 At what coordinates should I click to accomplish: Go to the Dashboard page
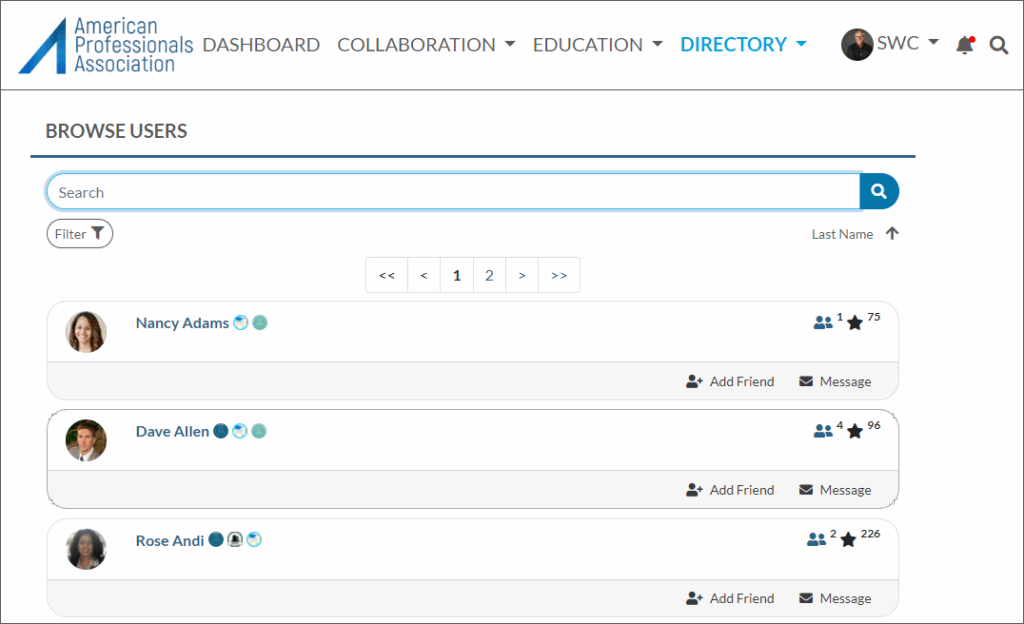(x=261, y=45)
